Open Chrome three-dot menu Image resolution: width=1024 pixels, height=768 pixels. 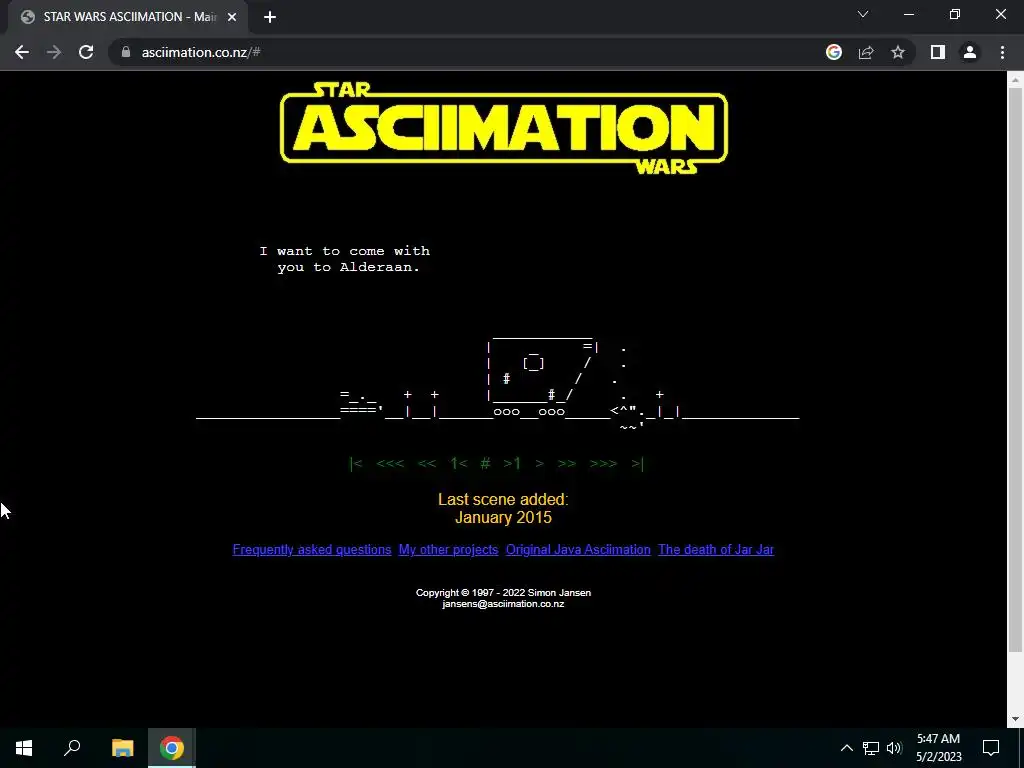point(1002,52)
